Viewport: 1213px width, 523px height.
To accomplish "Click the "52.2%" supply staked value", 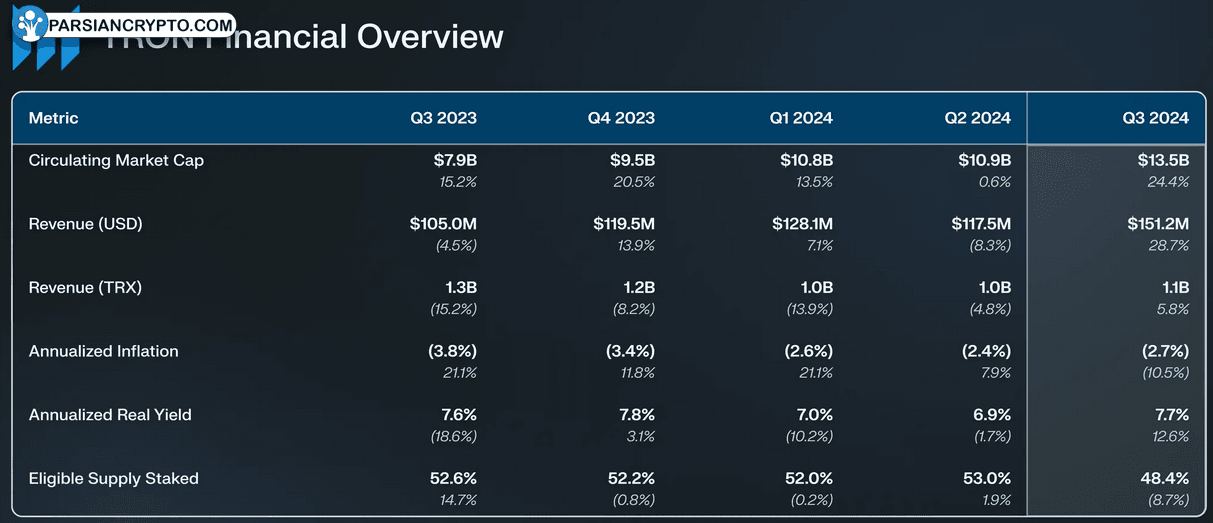I will click(x=631, y=479).
